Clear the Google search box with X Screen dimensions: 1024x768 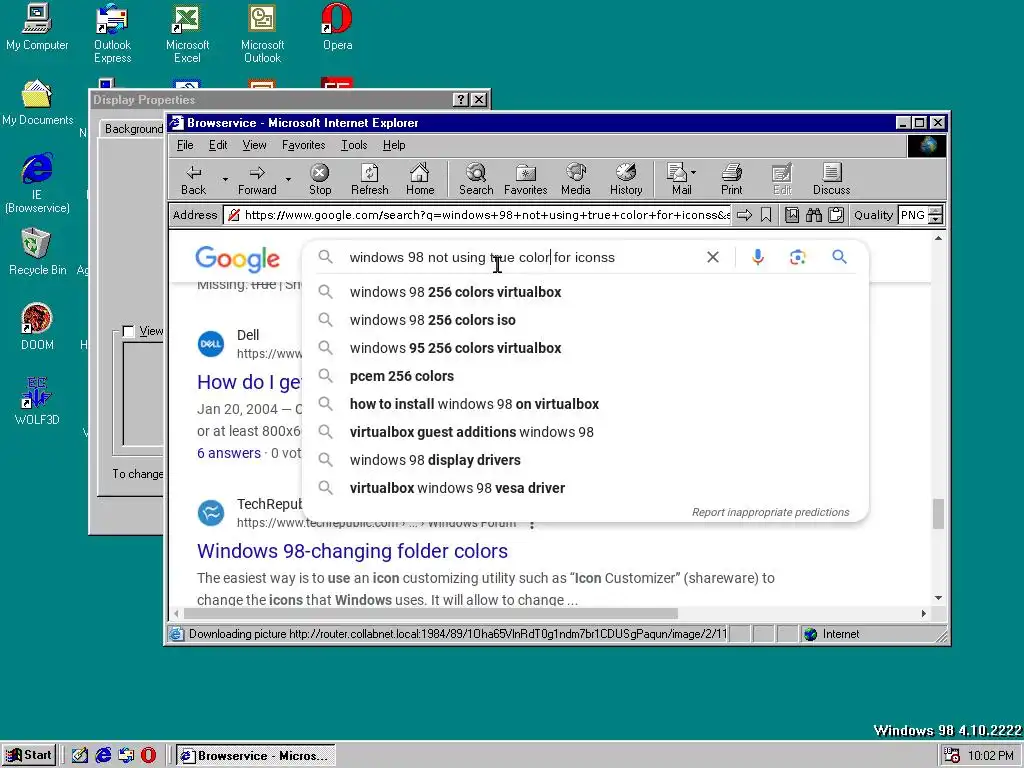(x=713, y=257)
